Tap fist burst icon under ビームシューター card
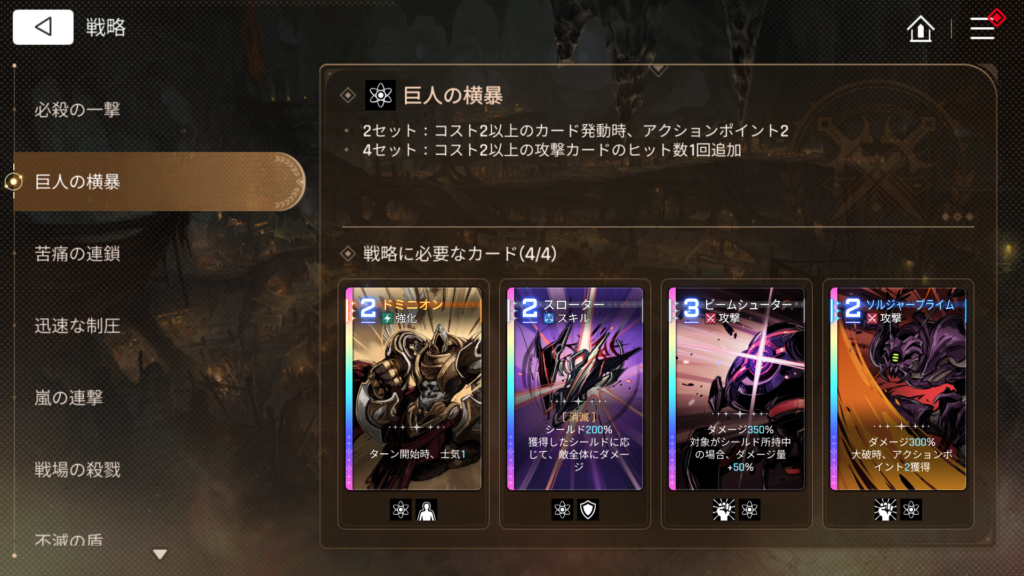Viewport: 1024px width, 576px height. click(x=724, y=510)
